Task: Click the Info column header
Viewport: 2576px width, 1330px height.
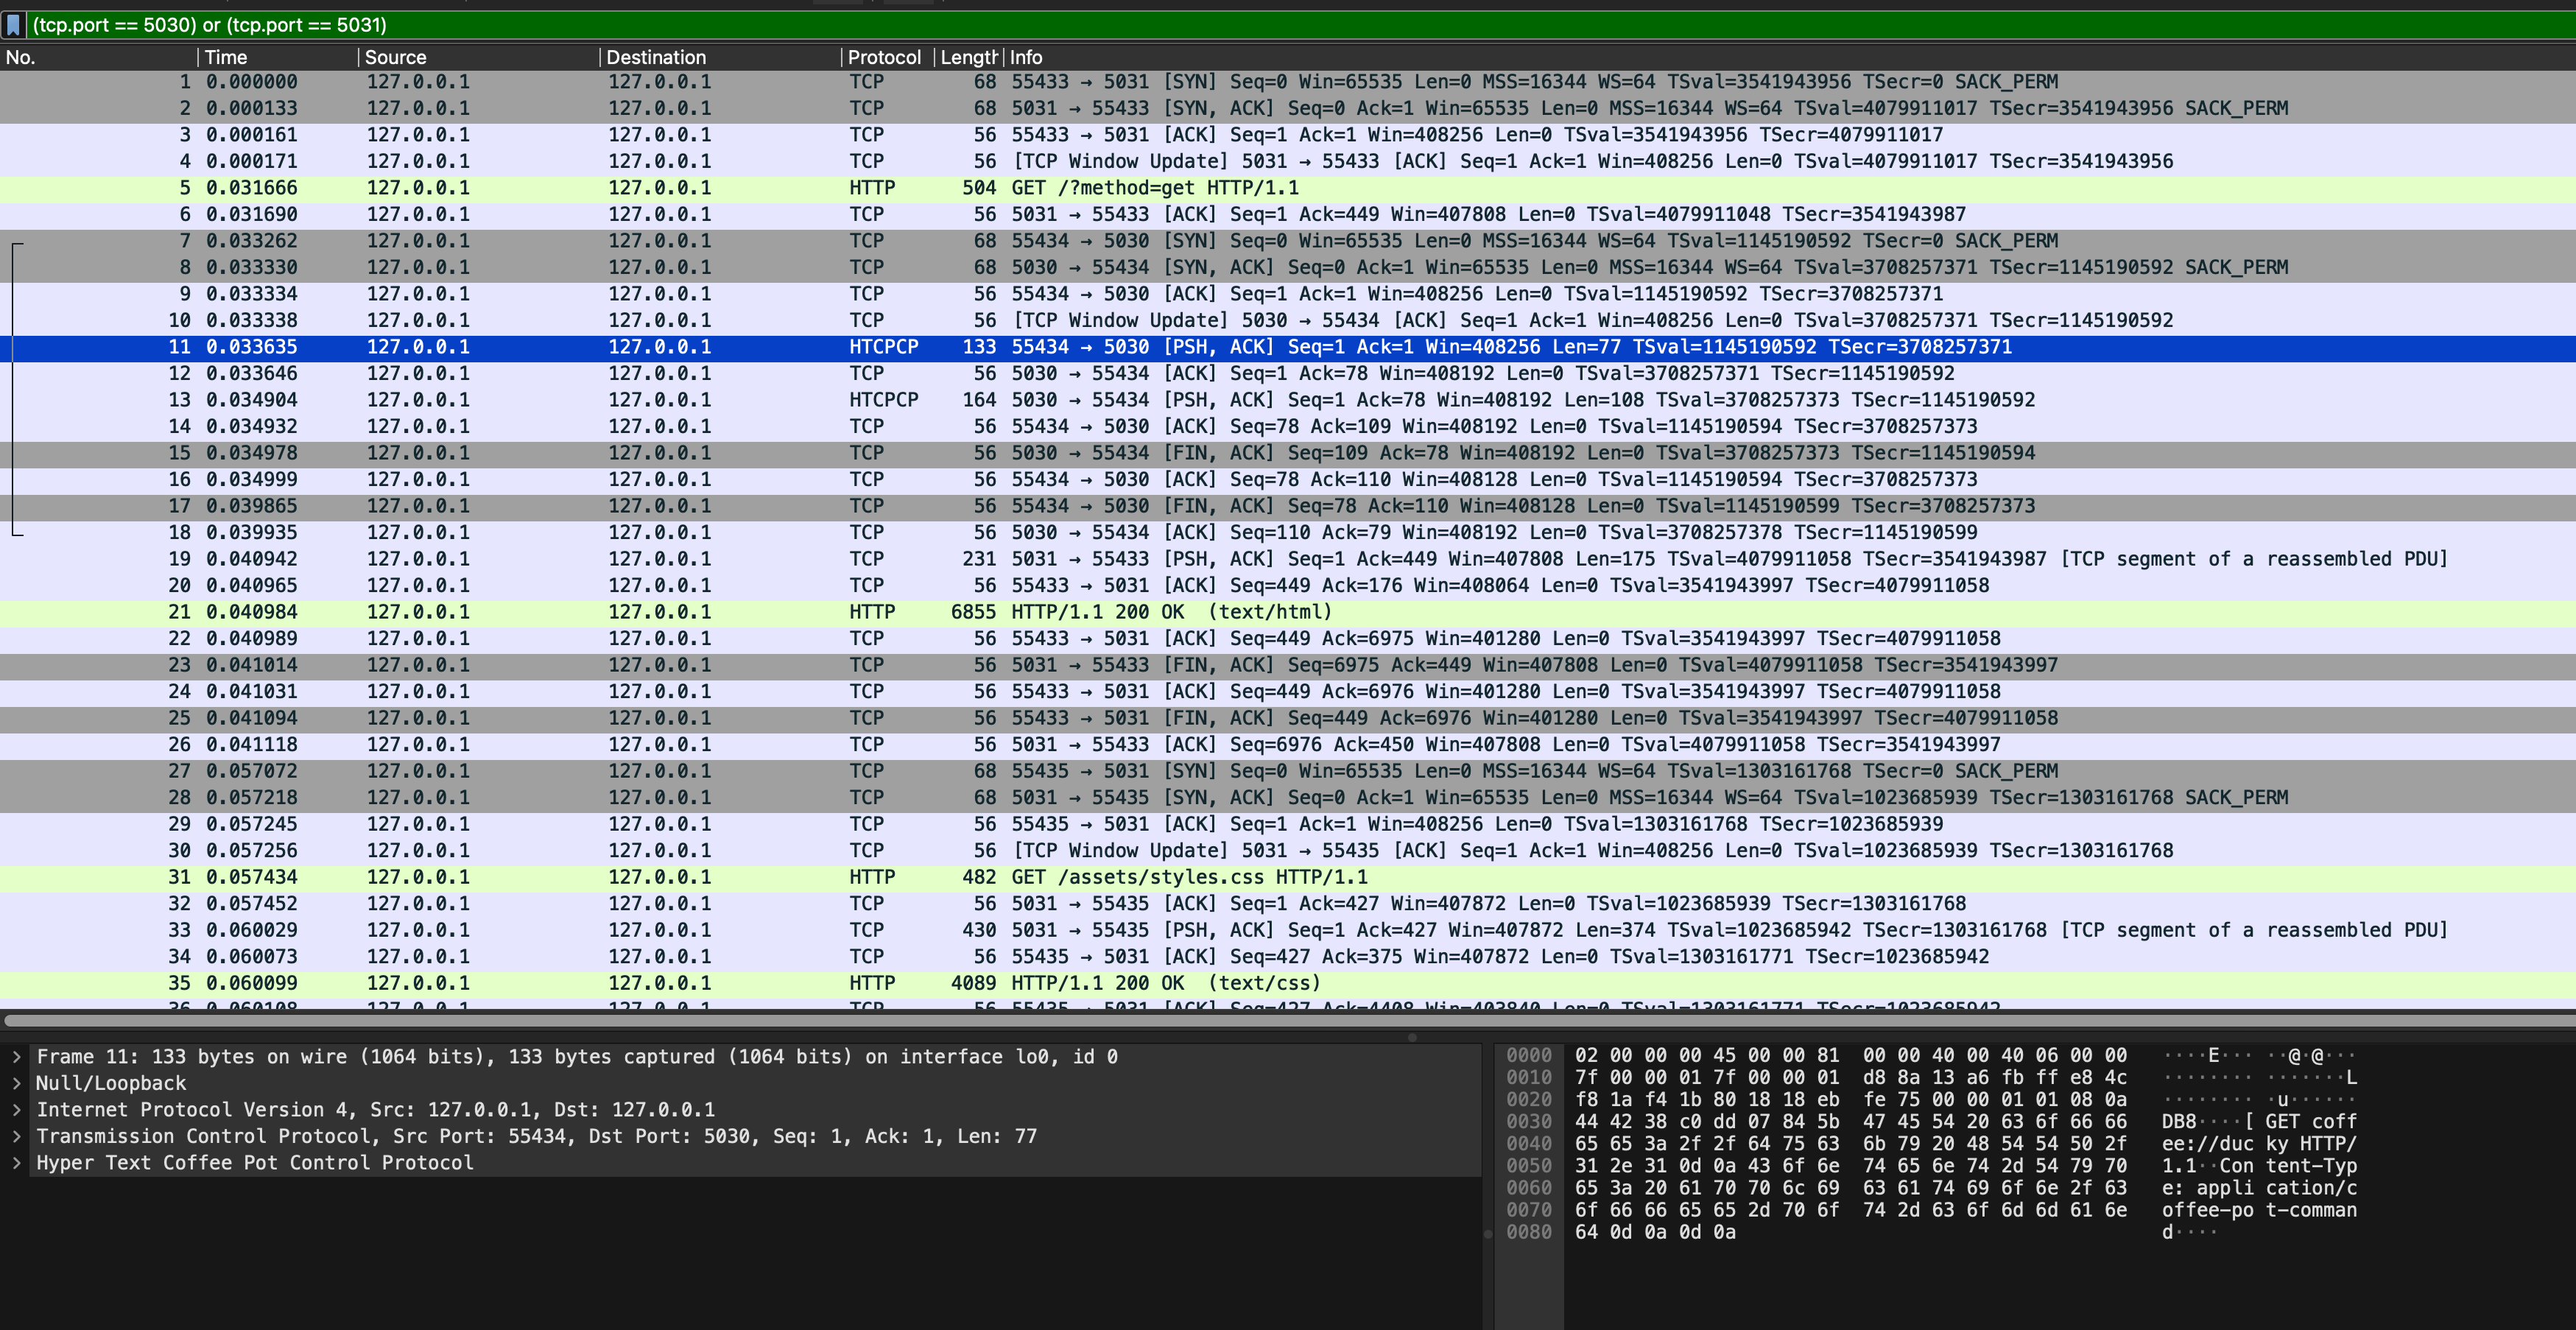Action: 1026,58
